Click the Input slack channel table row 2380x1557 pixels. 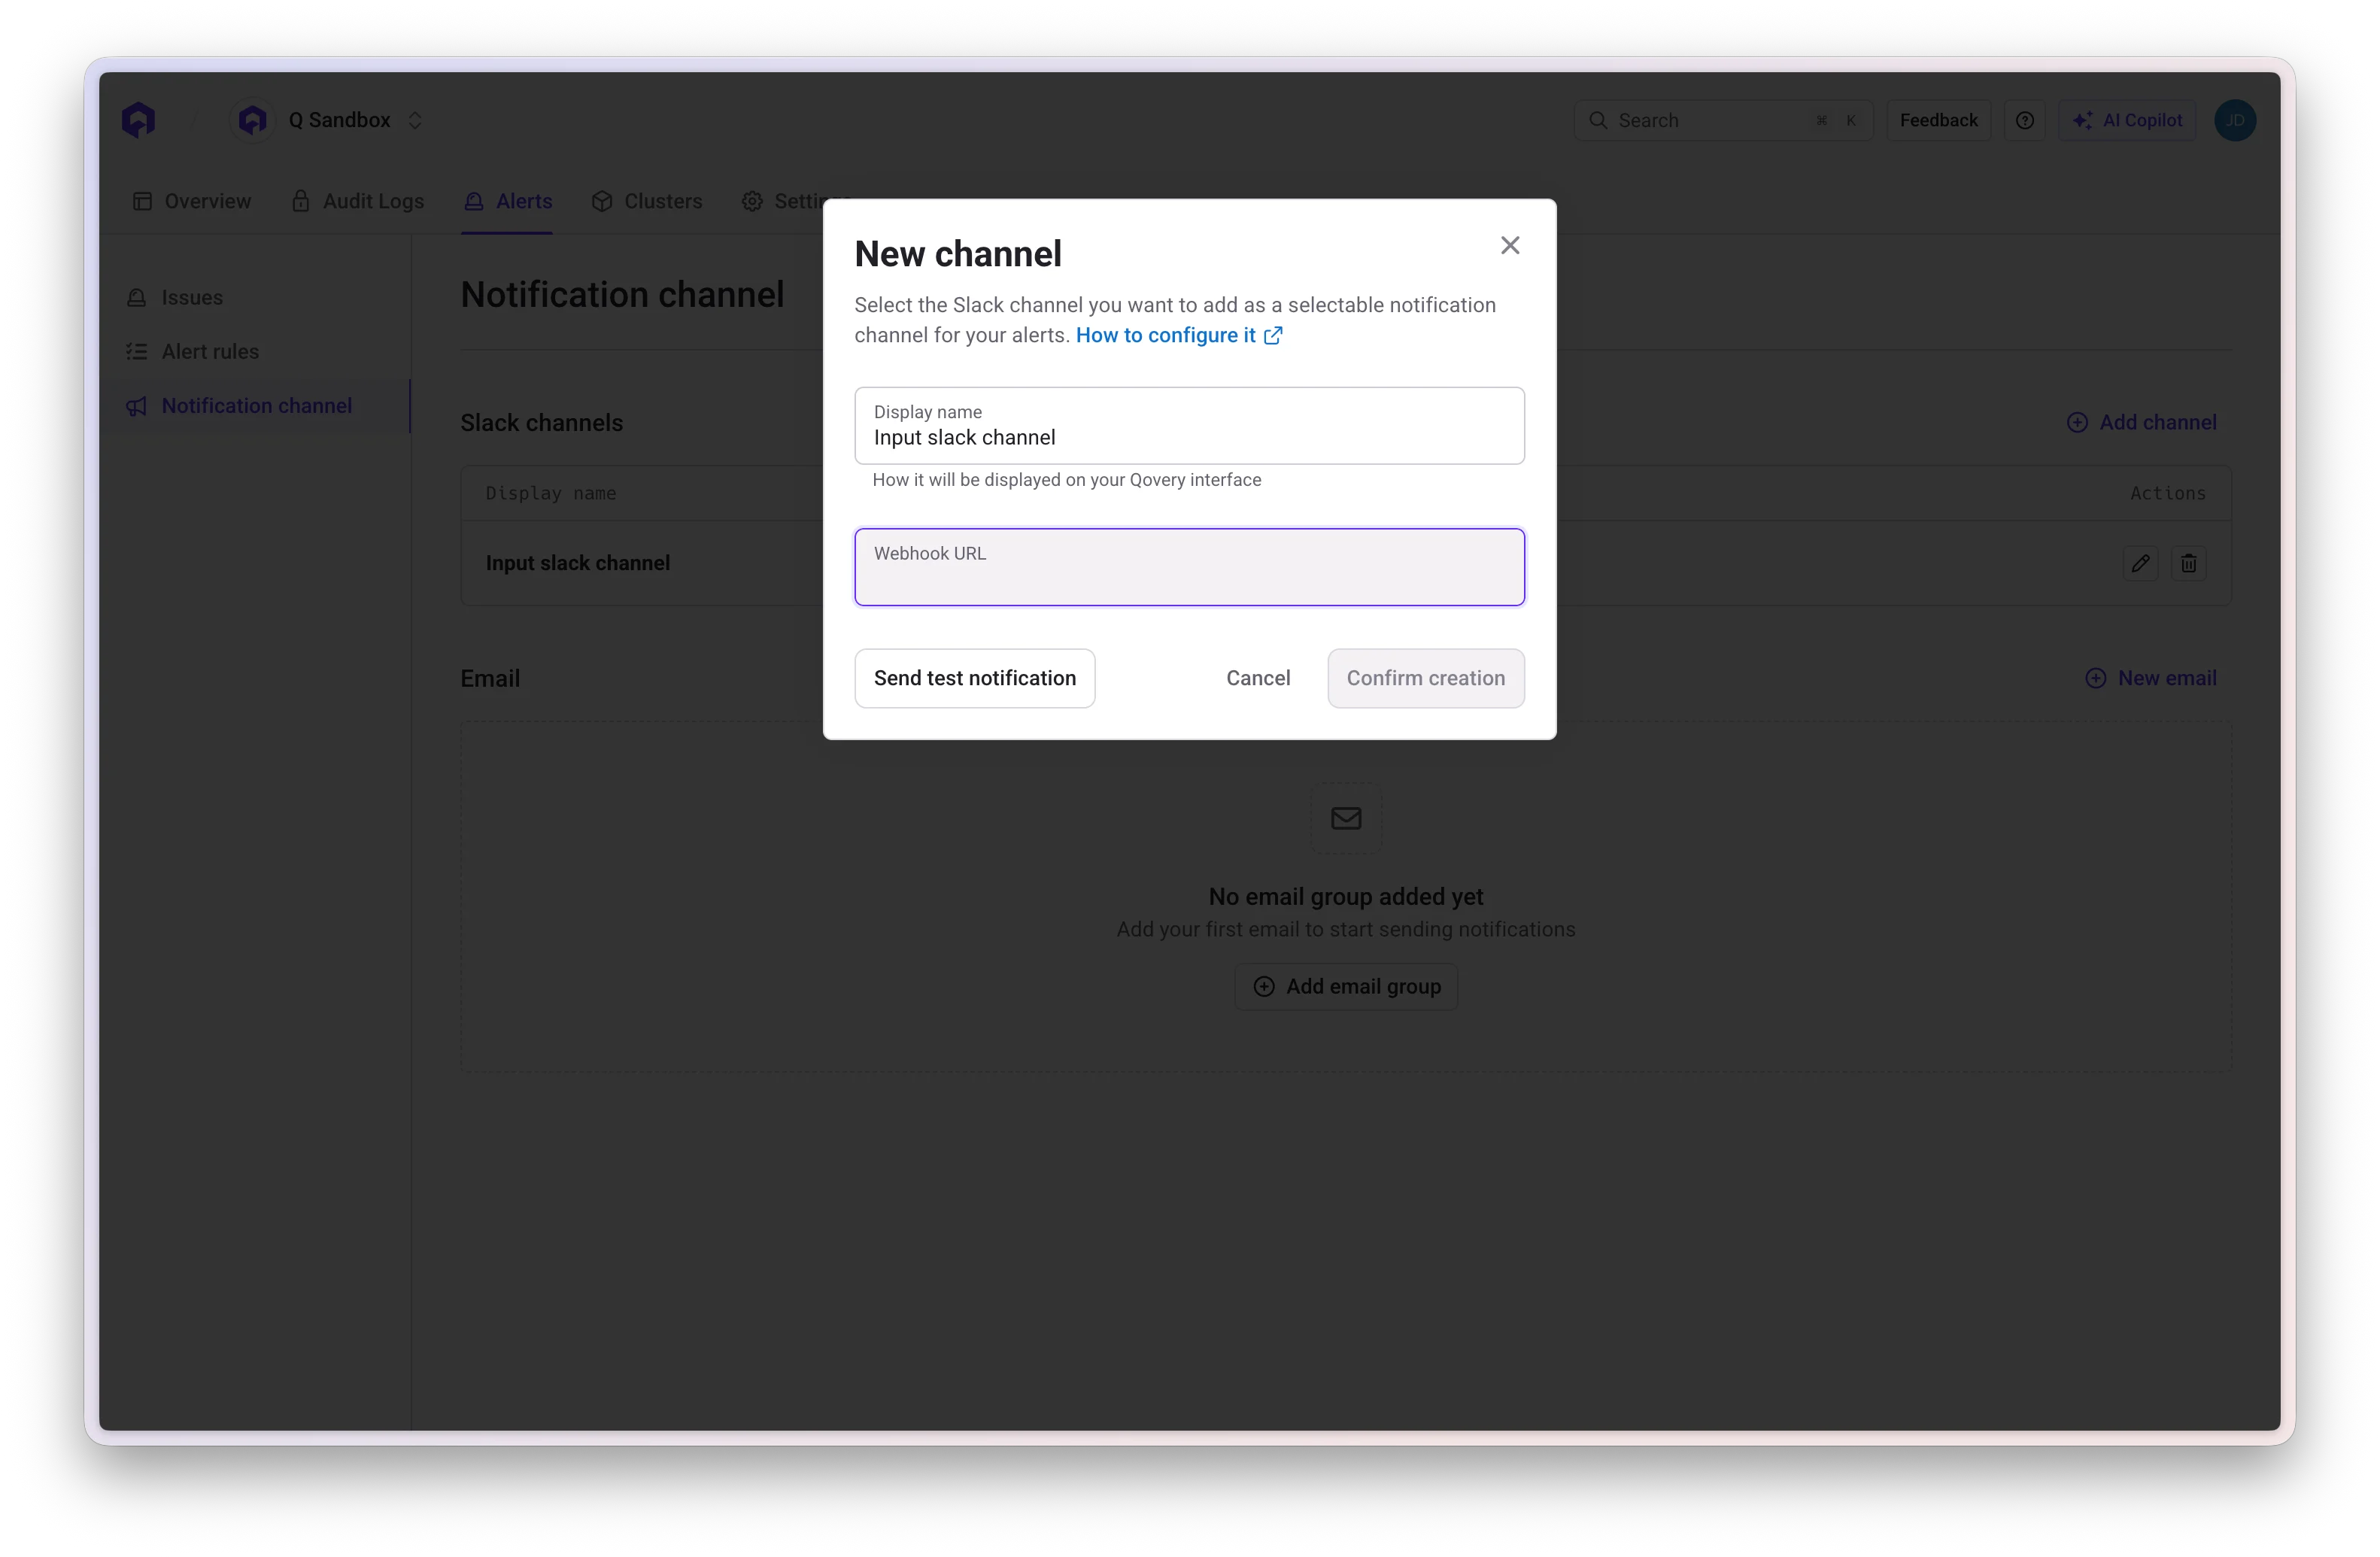pos(1346,563)
